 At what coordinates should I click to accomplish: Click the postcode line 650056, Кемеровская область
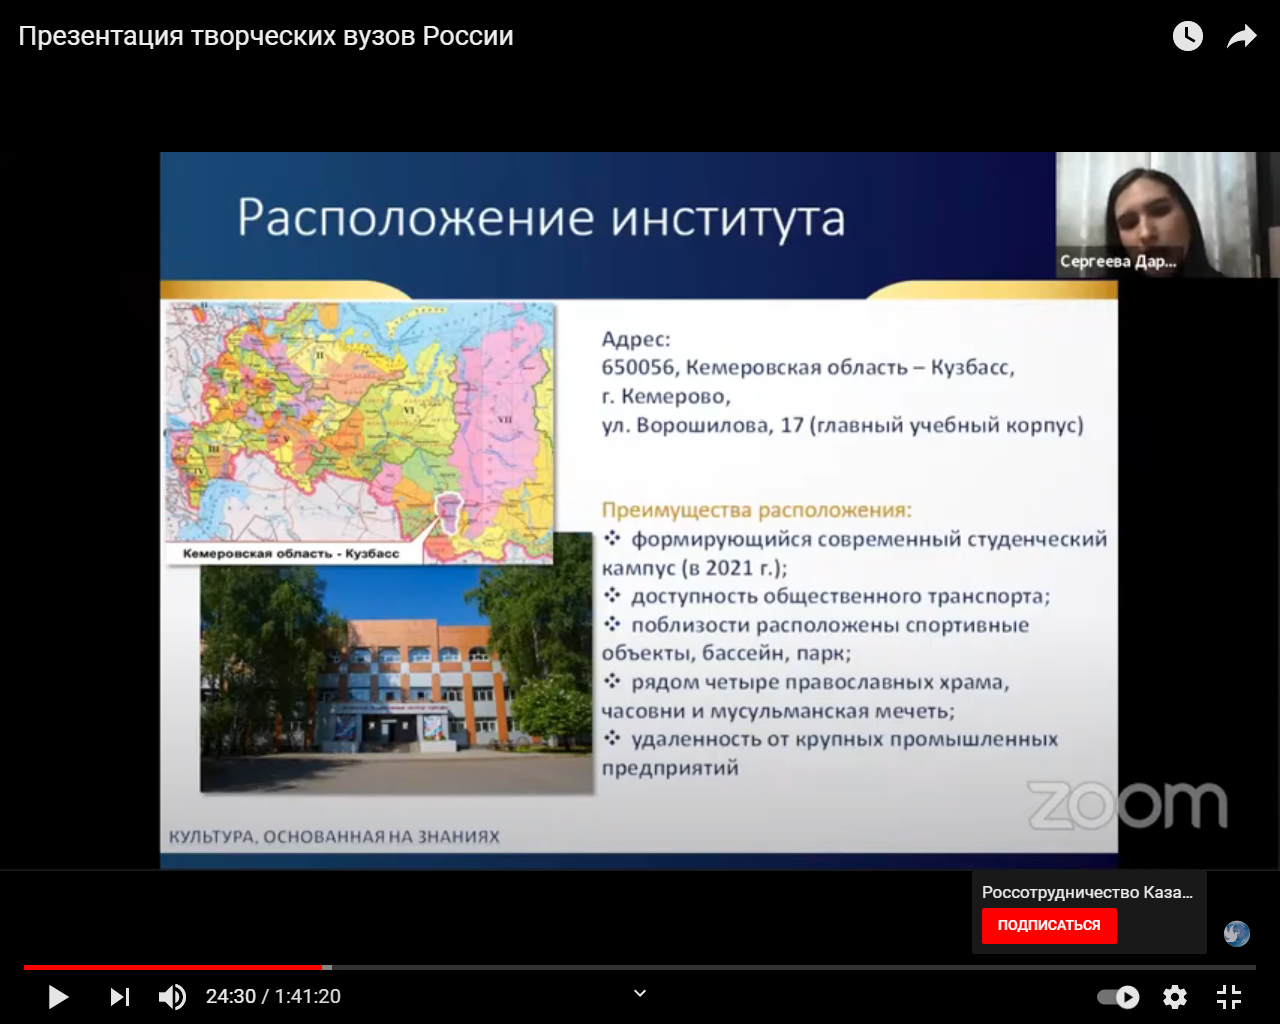coord(808,367)
